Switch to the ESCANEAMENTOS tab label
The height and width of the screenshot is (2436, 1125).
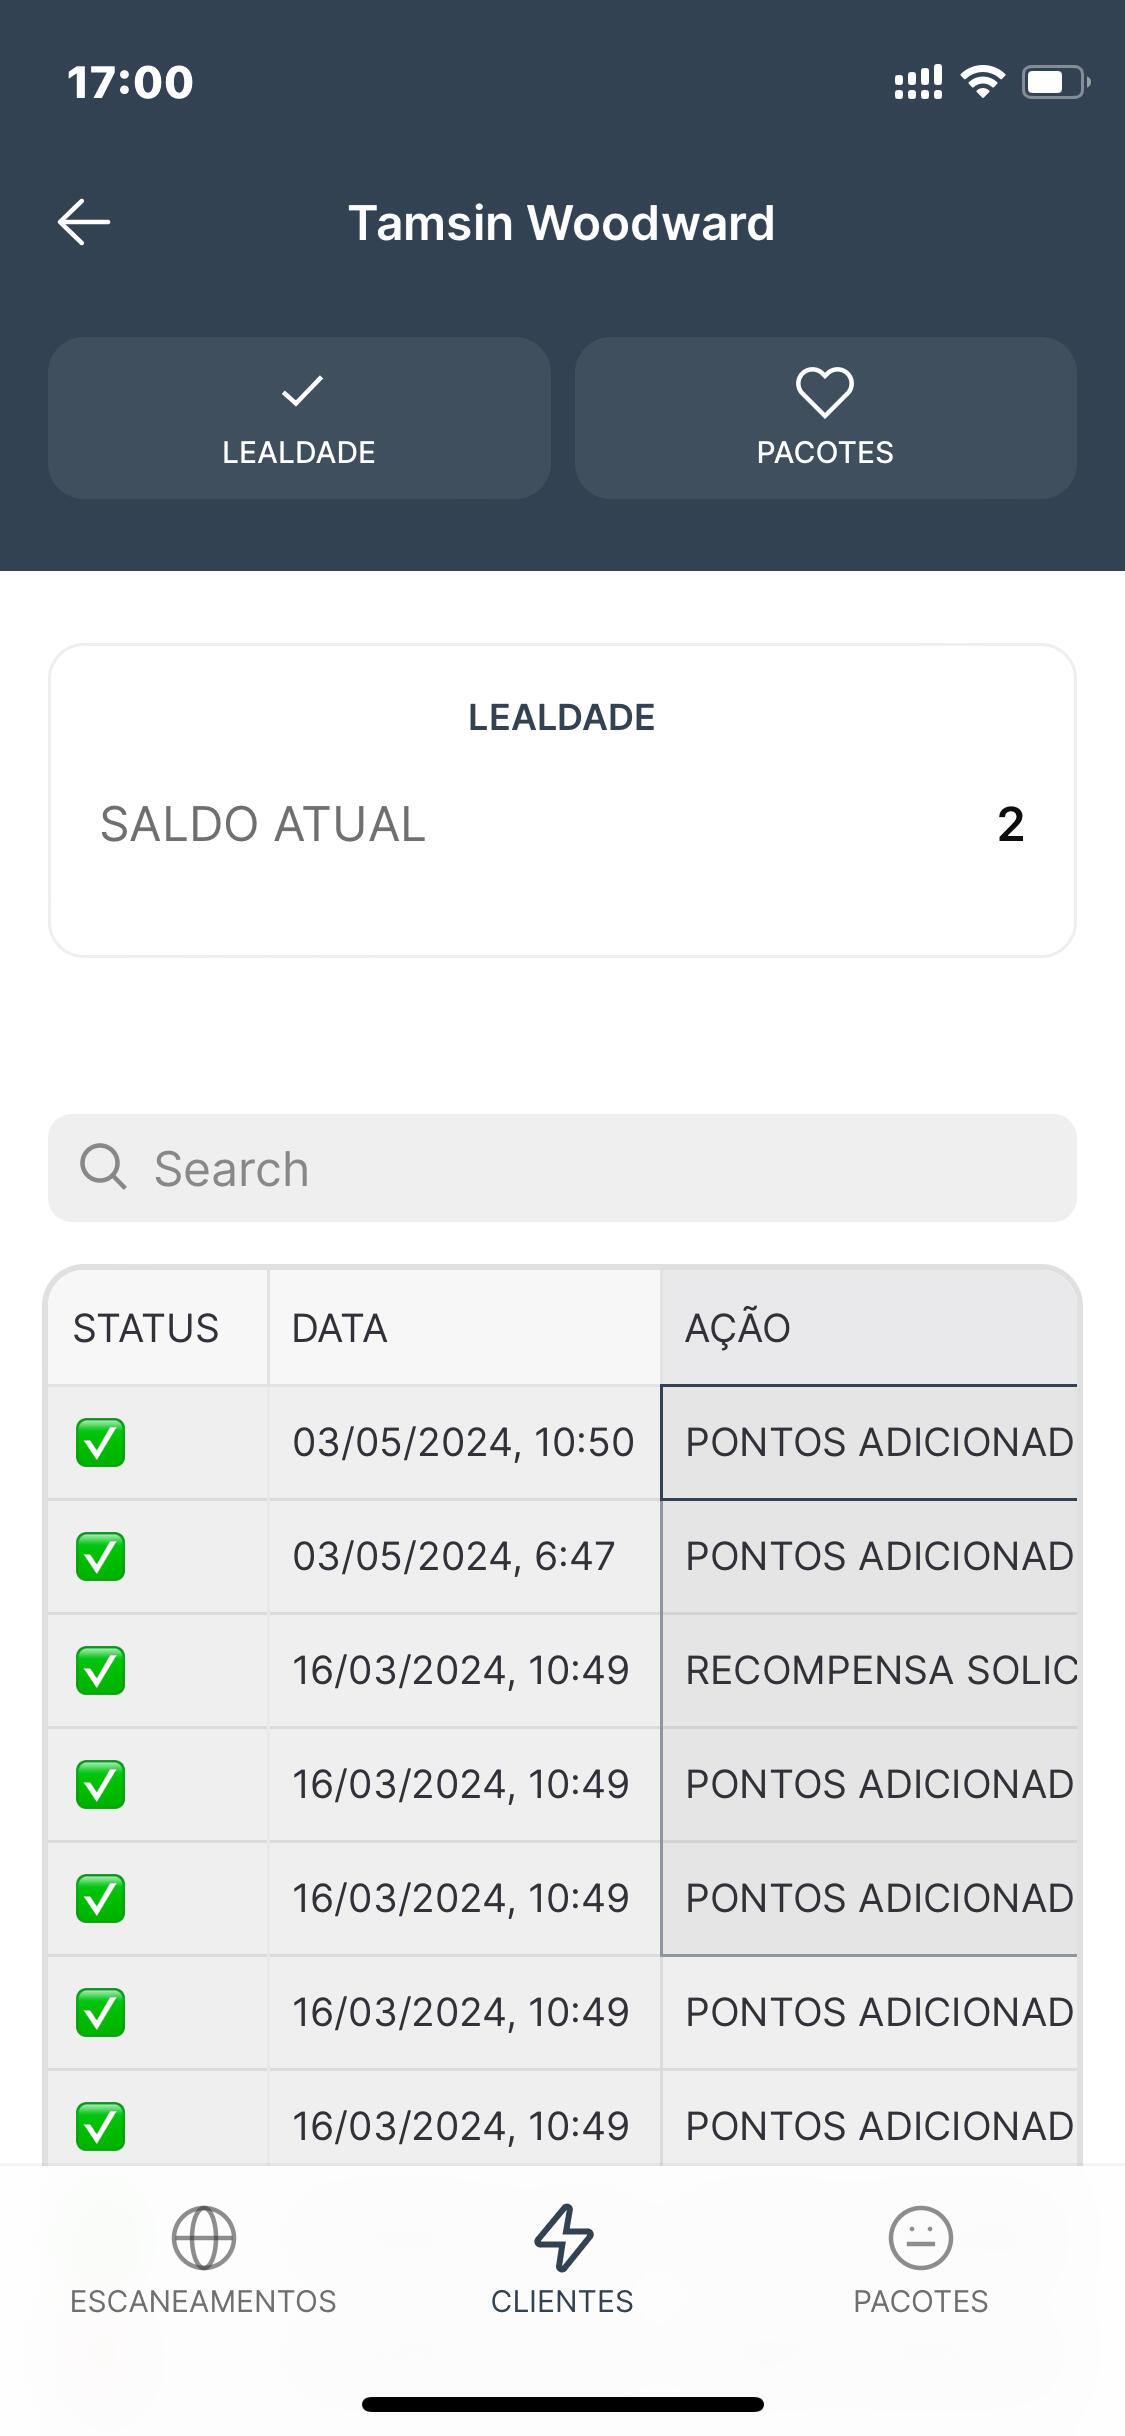click(203, 2301)
